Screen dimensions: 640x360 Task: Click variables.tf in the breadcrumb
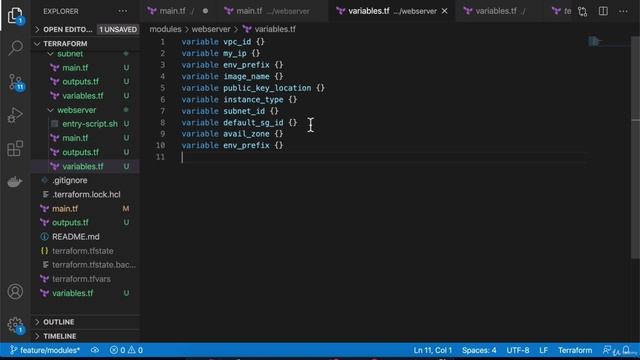(x=275, y=29)
